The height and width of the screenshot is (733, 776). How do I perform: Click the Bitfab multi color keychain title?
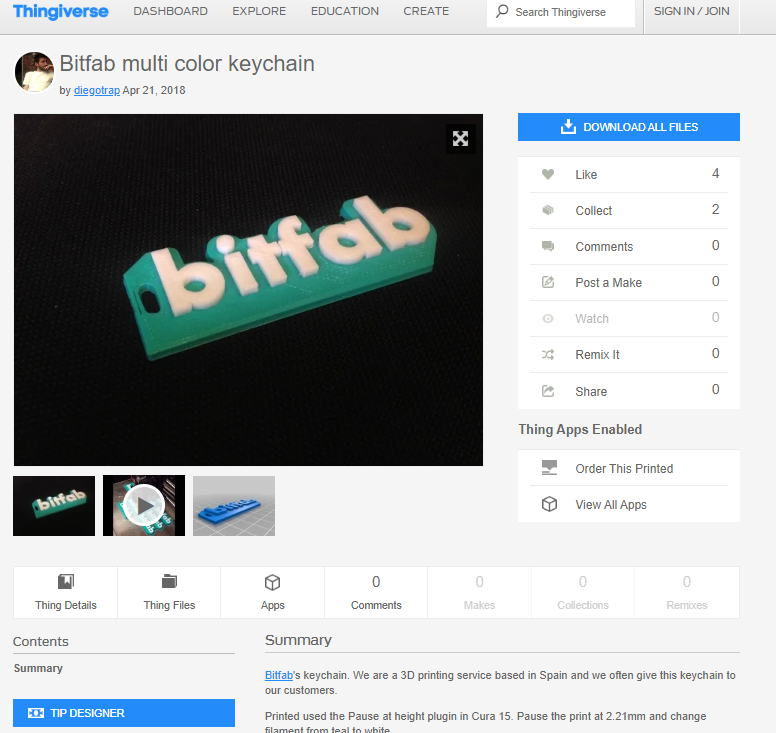187,64
